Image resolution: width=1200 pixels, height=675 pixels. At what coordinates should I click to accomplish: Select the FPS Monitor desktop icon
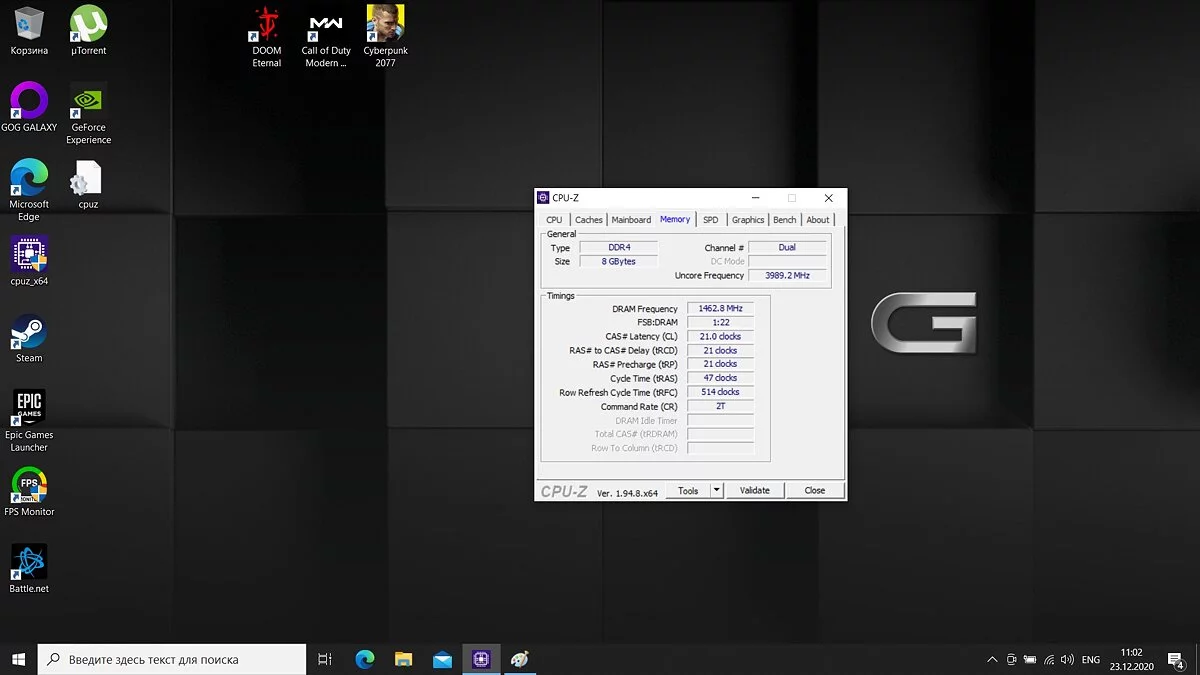point(29,486)
